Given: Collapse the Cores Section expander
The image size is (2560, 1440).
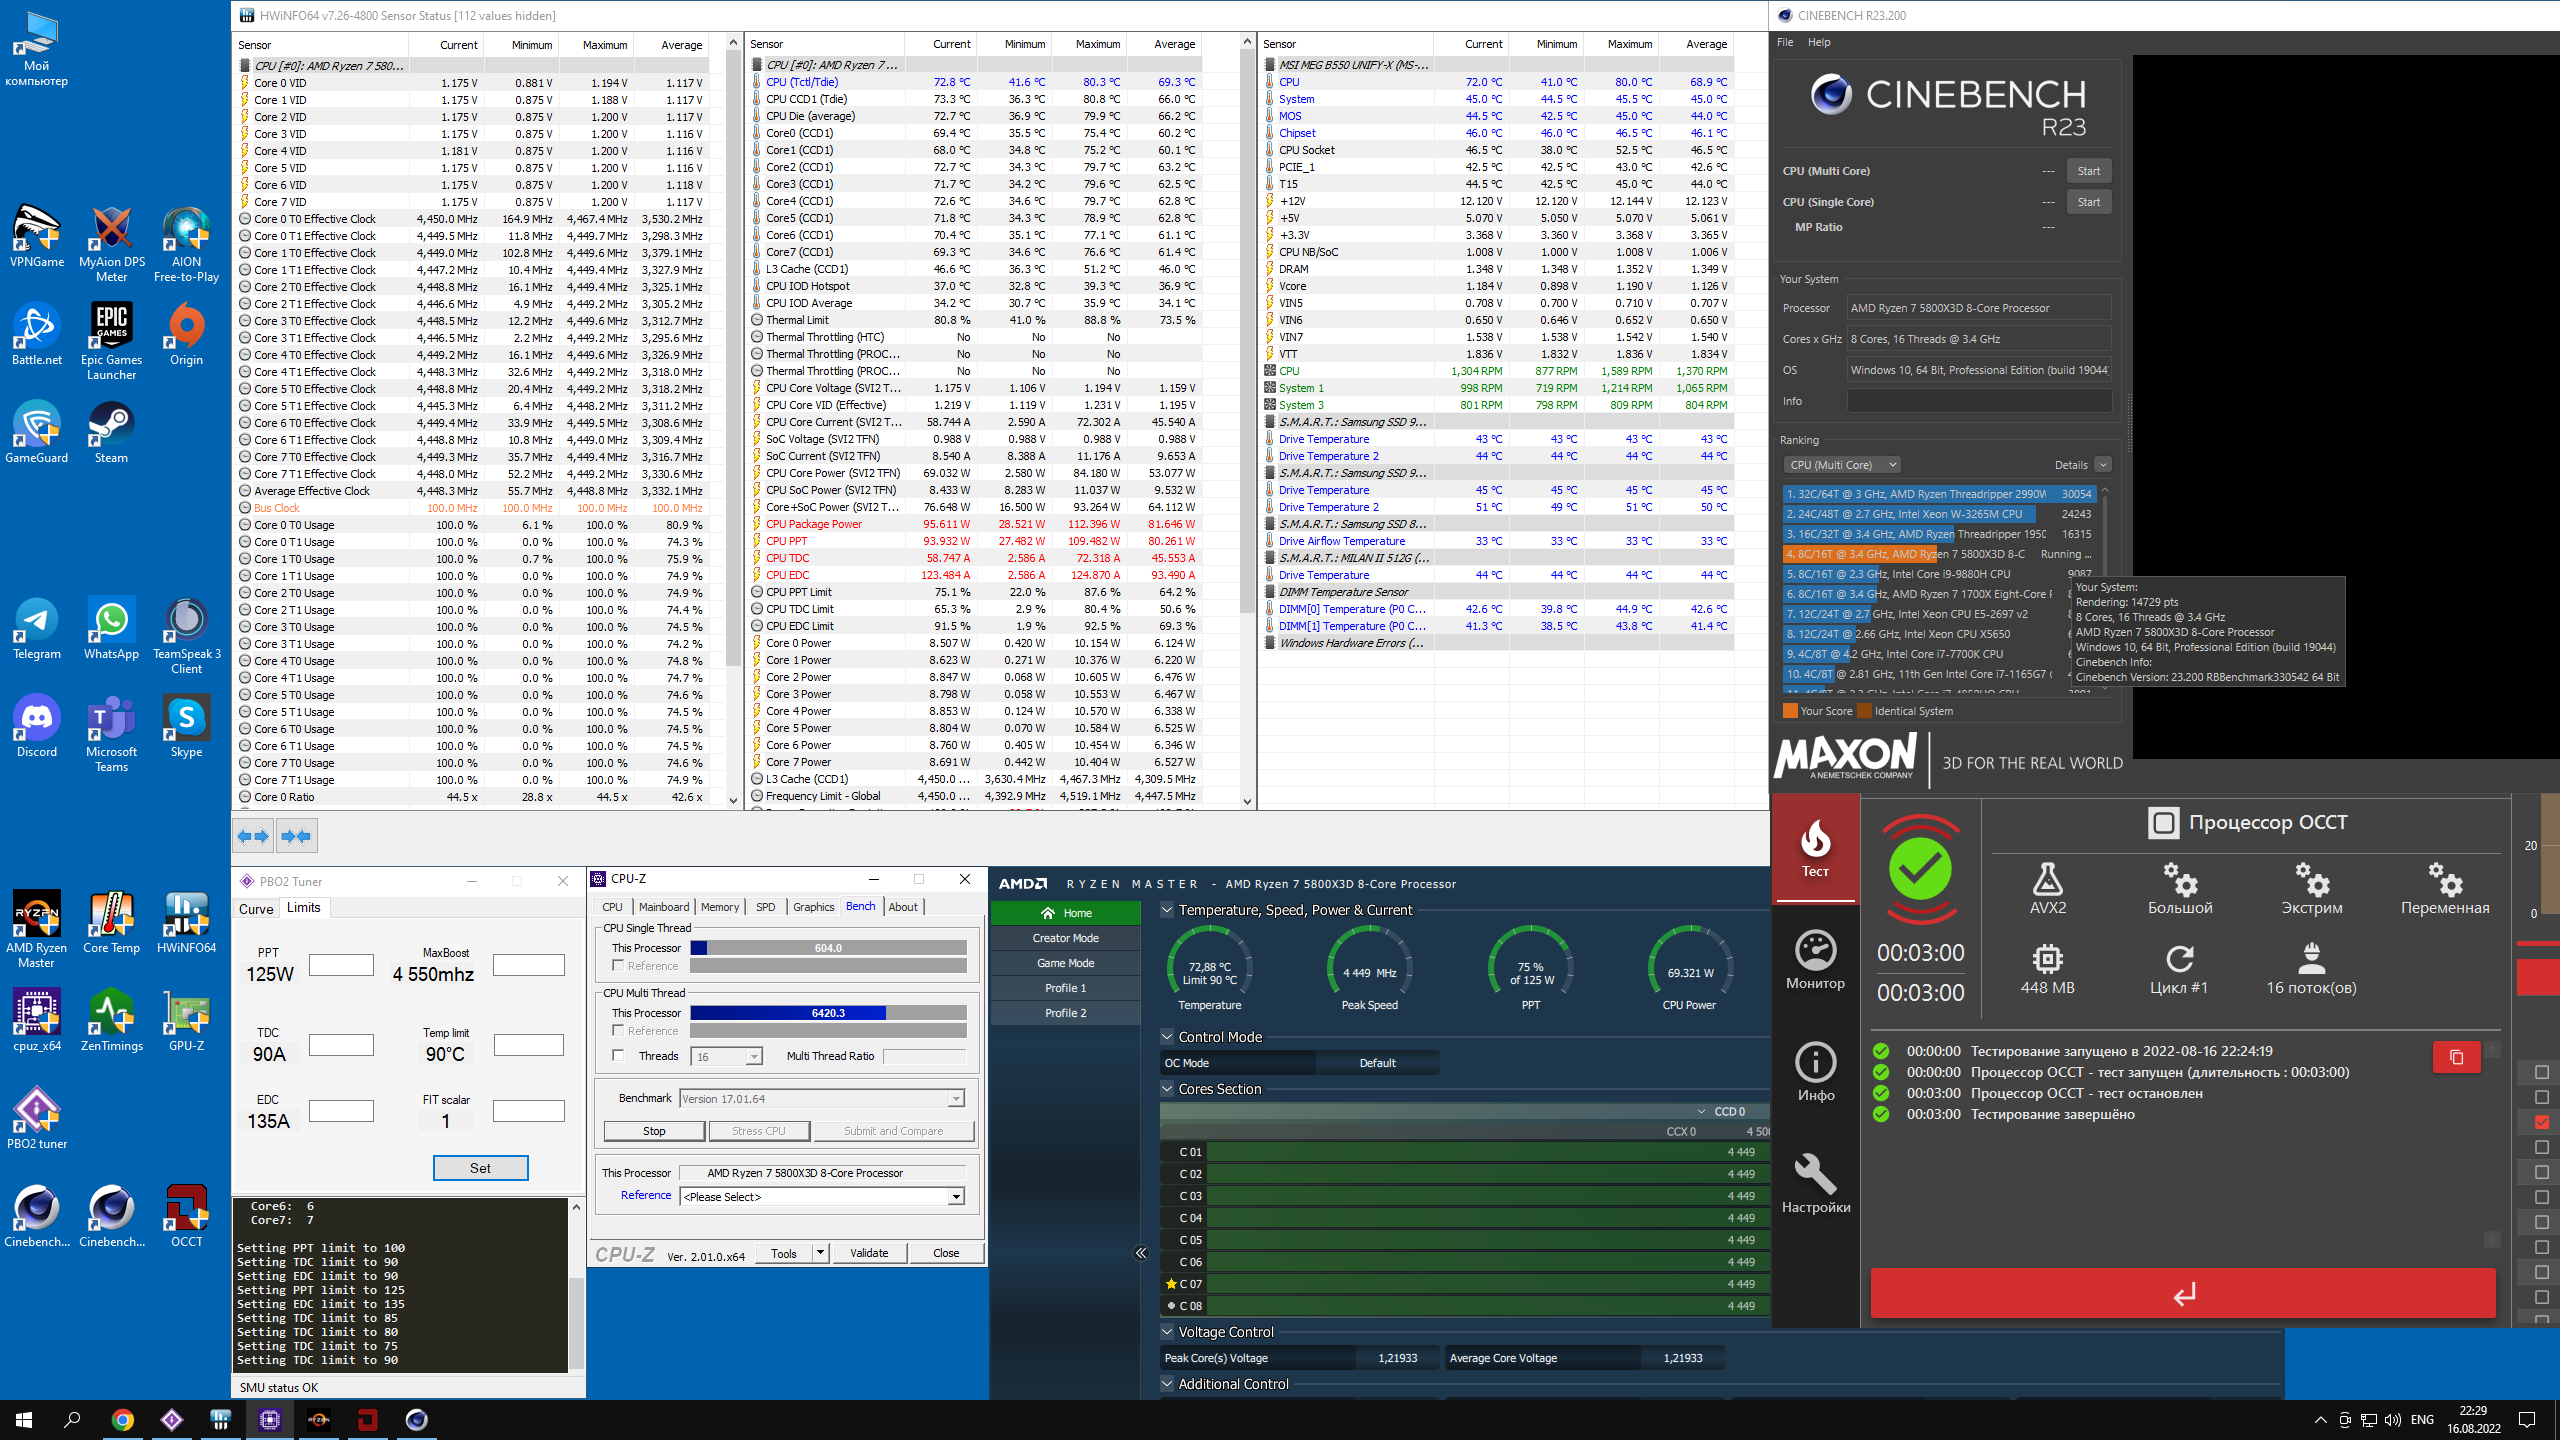Looking at the screenshot, I should (1167, 1089).
